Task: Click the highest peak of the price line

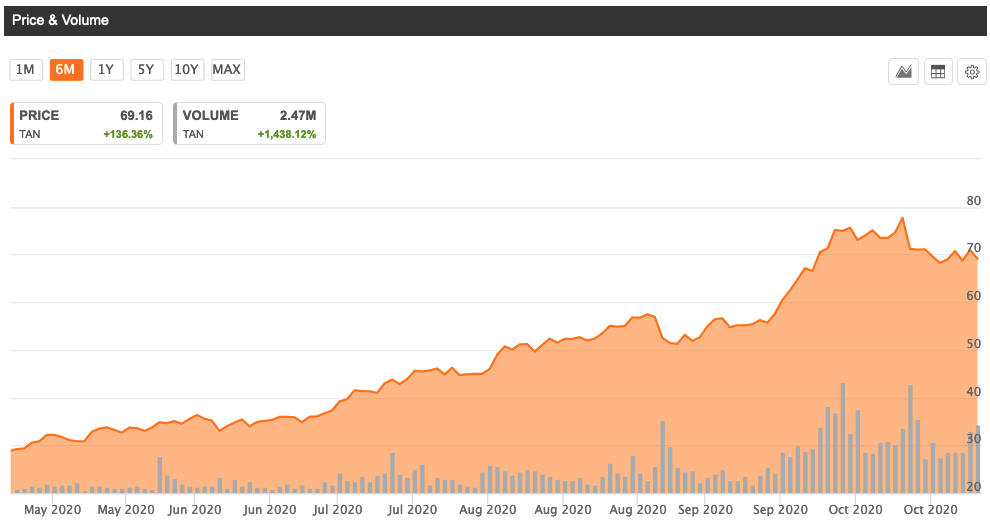Action: point(903,218)
